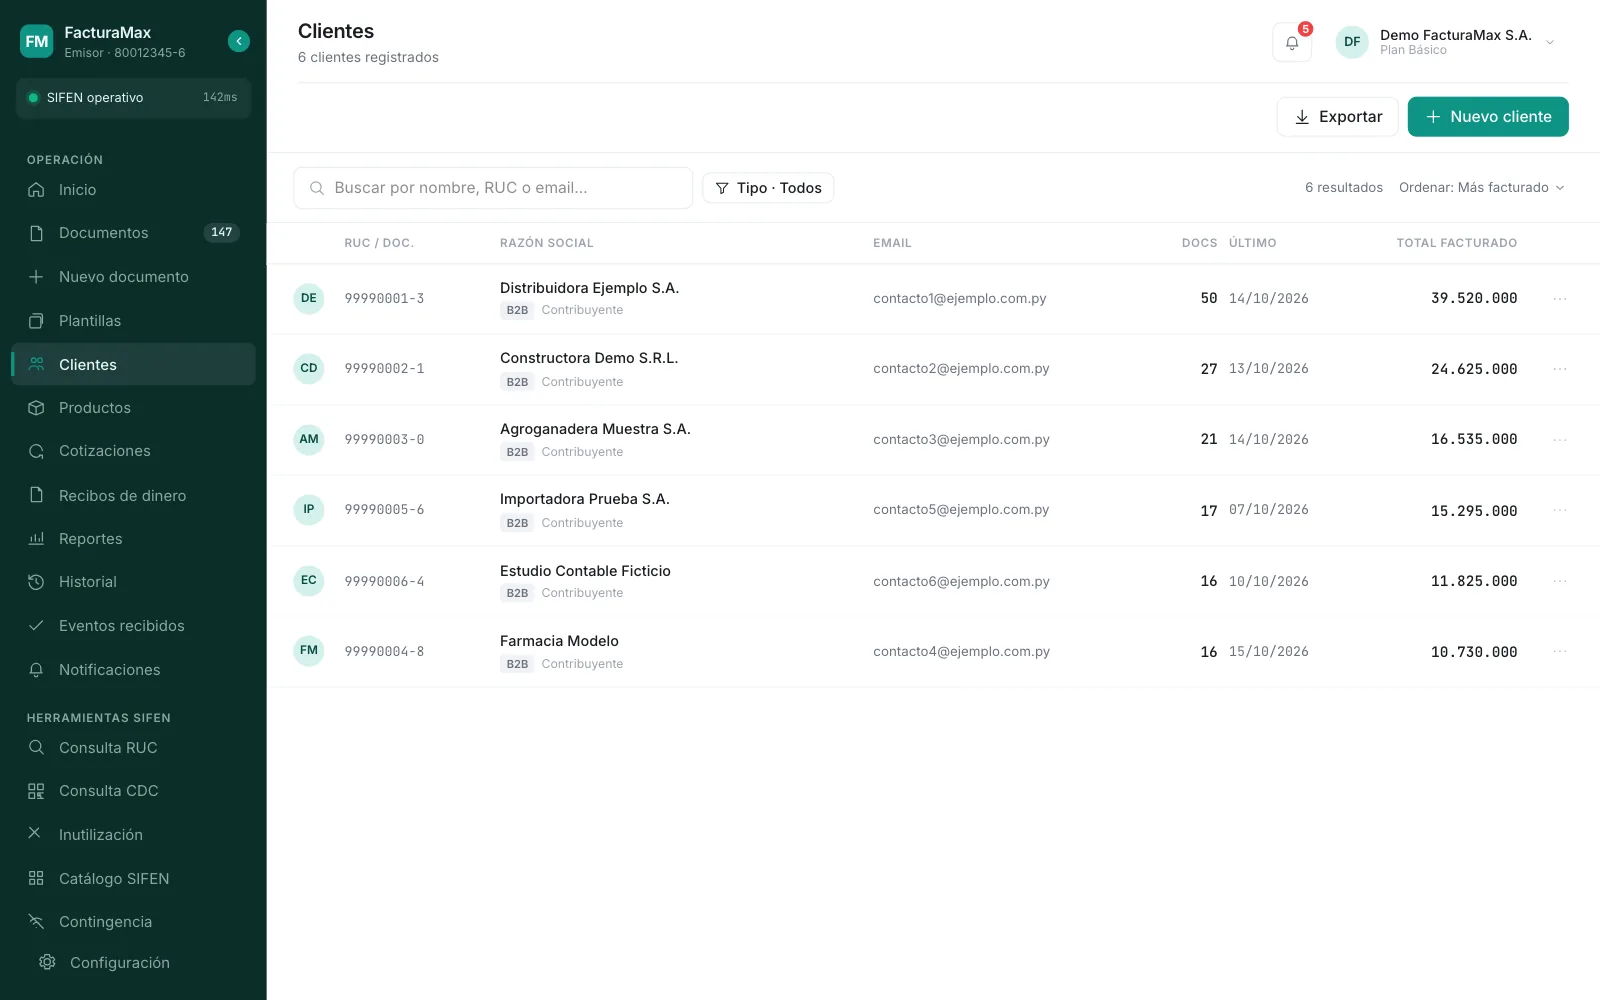Click the DF user avatar in the header
This screenshot has height=1000, width=1600.
click(x=1352, y=42)
